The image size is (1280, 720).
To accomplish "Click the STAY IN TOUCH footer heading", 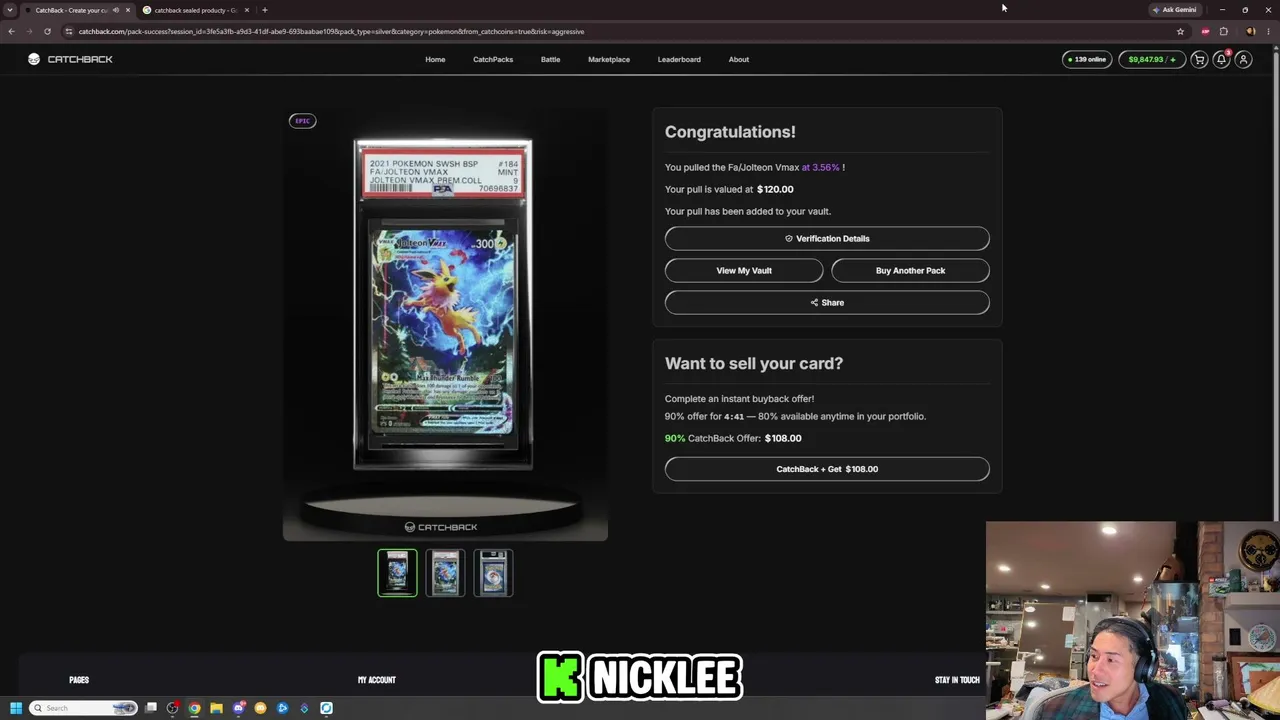I will 957,680.
